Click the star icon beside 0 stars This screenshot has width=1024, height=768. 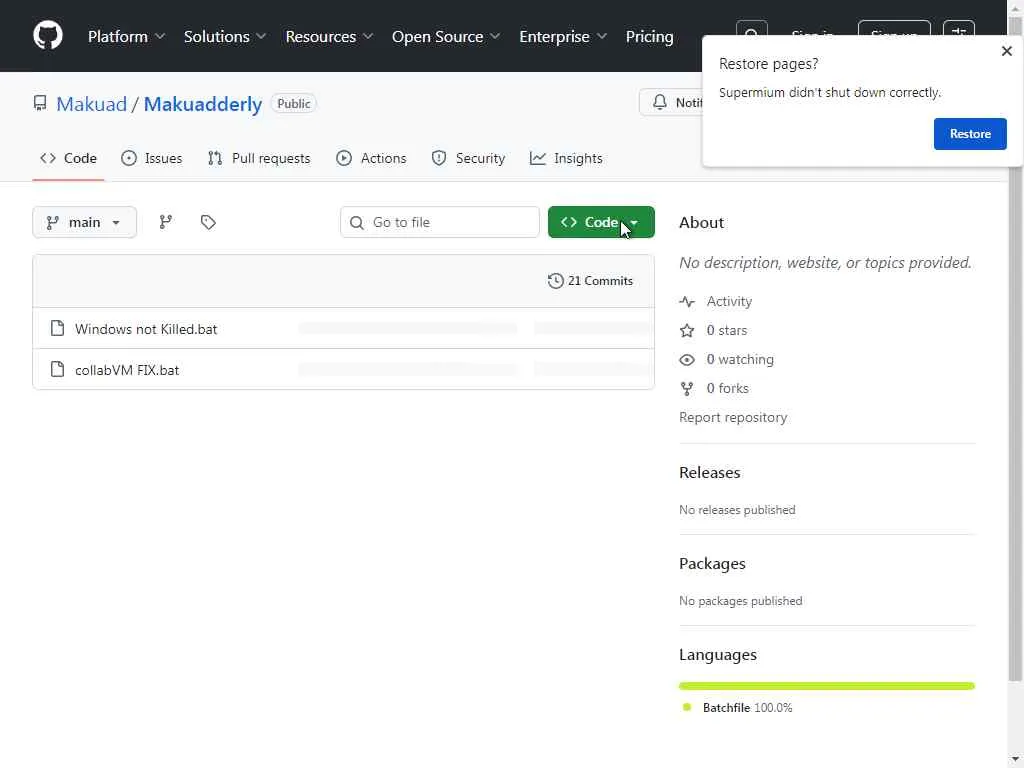pos(687,330)
